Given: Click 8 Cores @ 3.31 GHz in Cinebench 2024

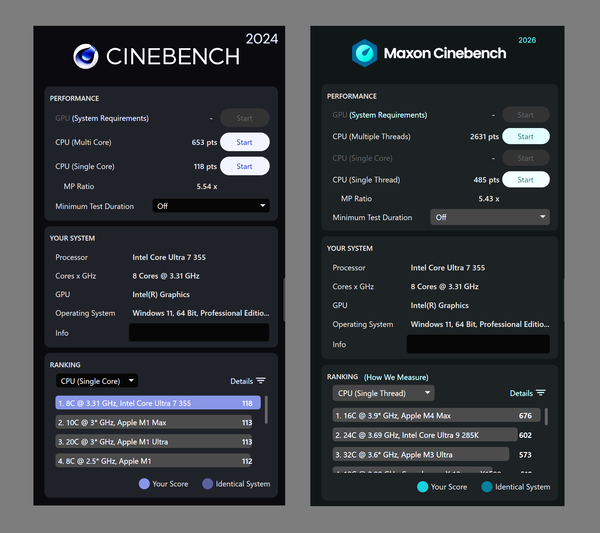Looking at the screenshot, I should coord(166,276).
